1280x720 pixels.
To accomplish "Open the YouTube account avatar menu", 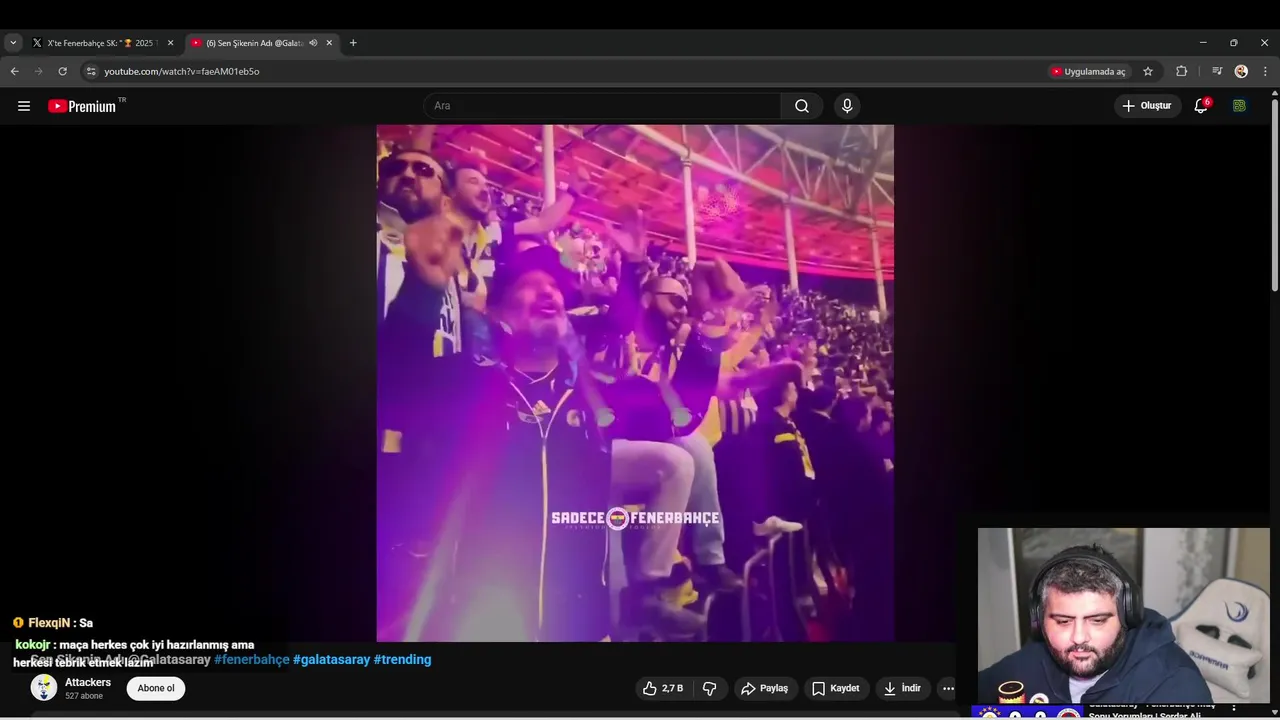I will coord(1239,106).
